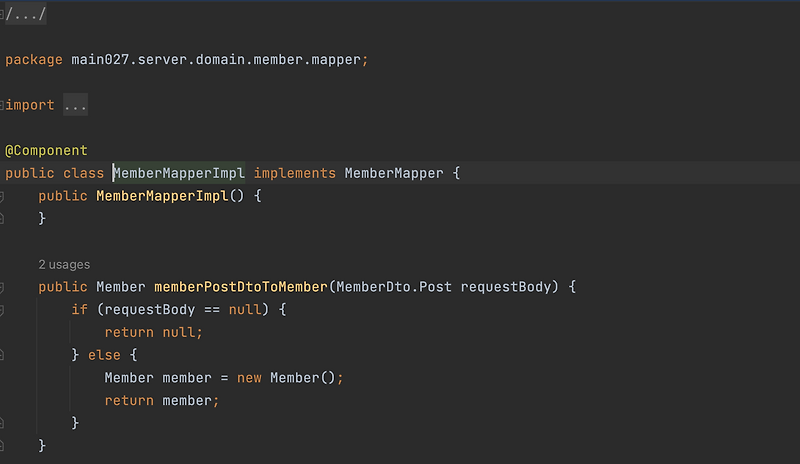
Task: Click the return member; statement
Action: [x=162, y=400]
